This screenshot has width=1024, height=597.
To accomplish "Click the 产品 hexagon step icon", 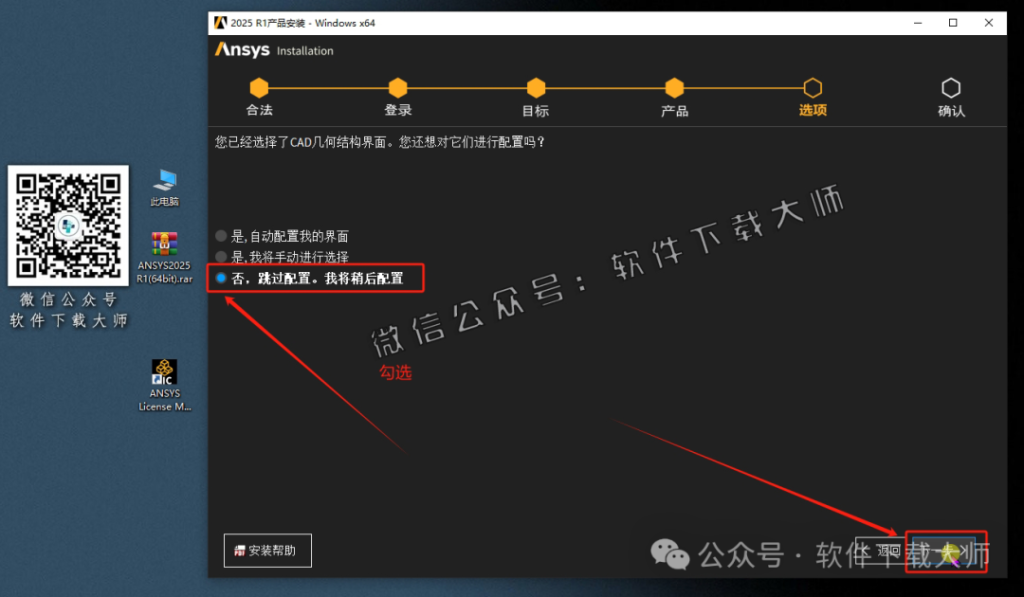I will click(673, 88).
